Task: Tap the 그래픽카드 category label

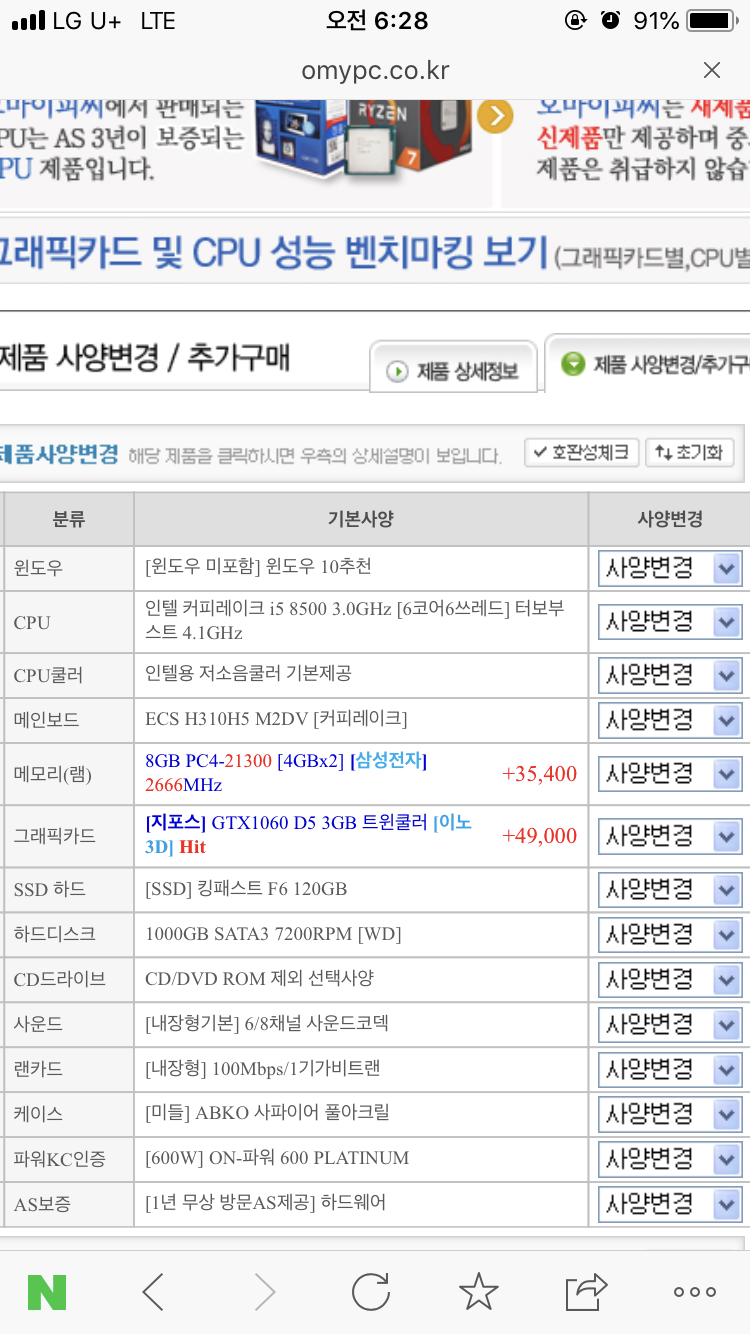Action: [55, 835]
